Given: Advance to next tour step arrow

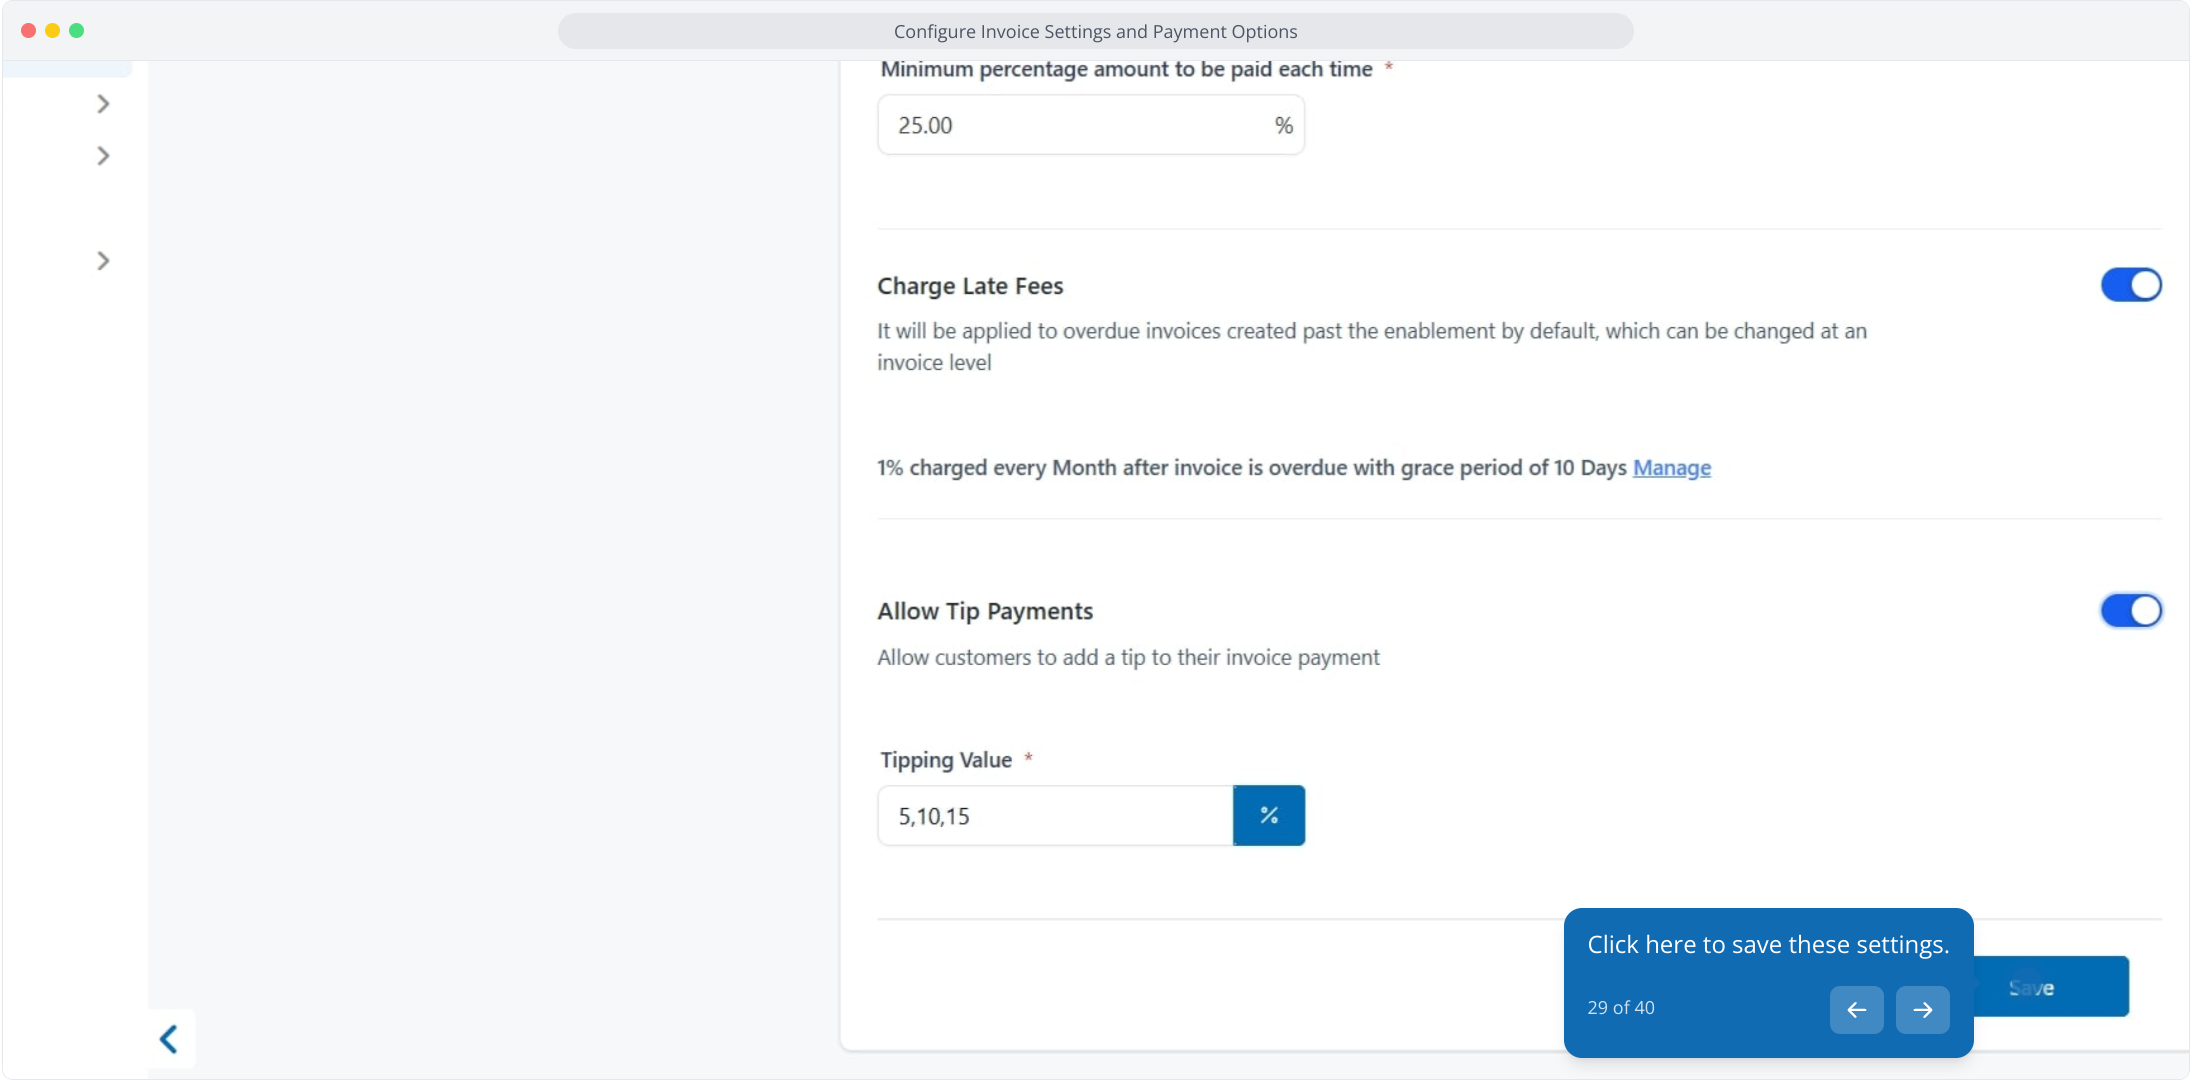Looking at the screenshot, I should click(1922, 1010).
